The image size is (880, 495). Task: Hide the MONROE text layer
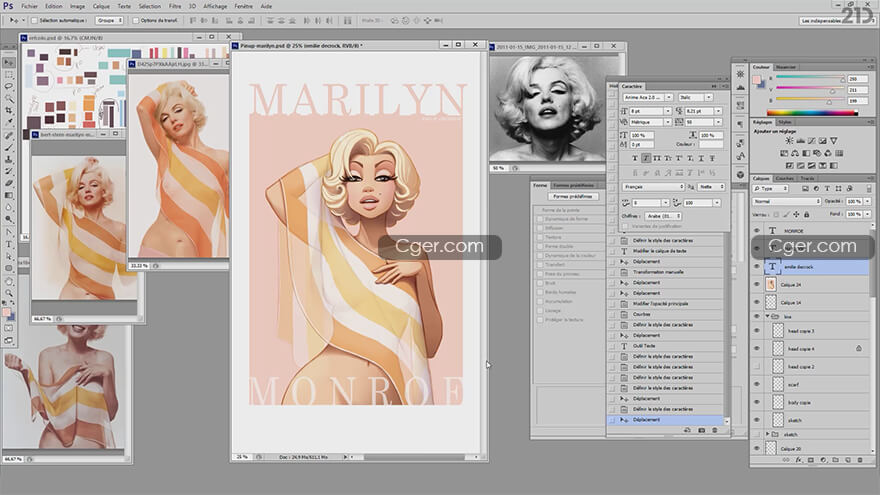[757, 231]
